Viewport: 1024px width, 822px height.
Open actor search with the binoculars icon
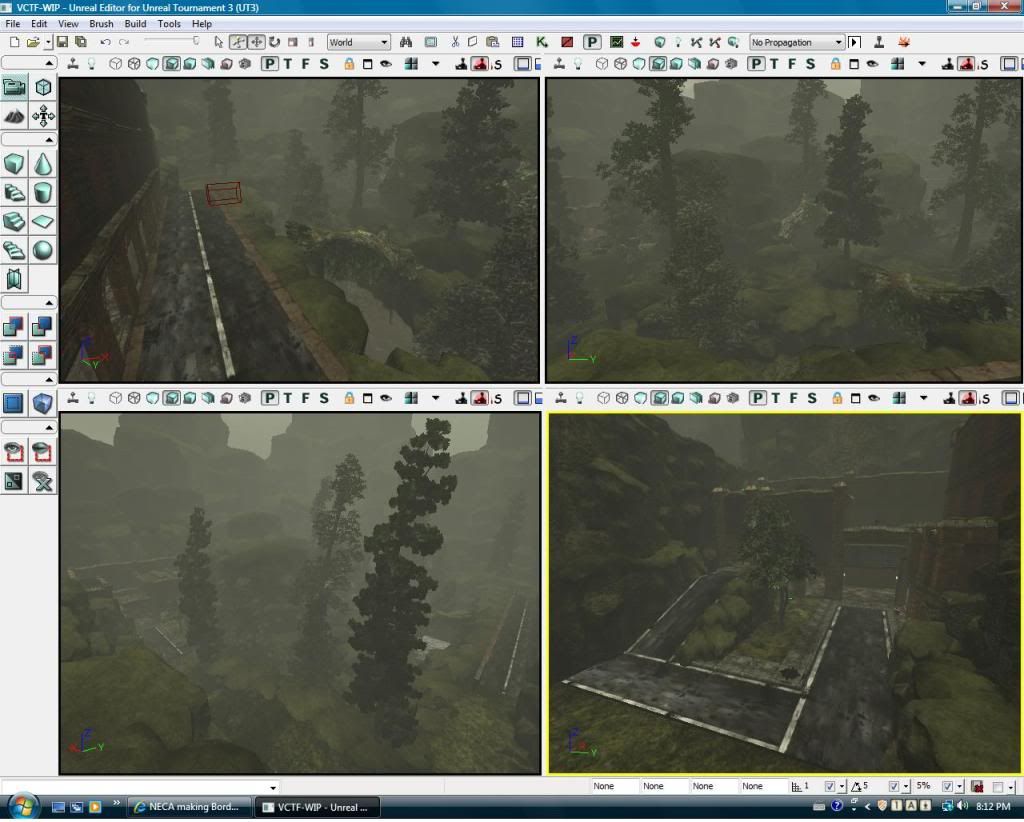point(406,42)
